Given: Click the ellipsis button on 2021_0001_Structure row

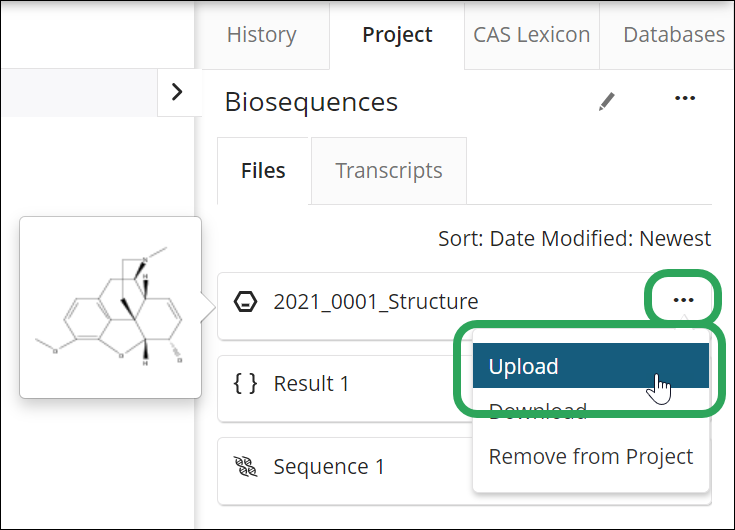Looking at the screenshot, I should [684, 300].
